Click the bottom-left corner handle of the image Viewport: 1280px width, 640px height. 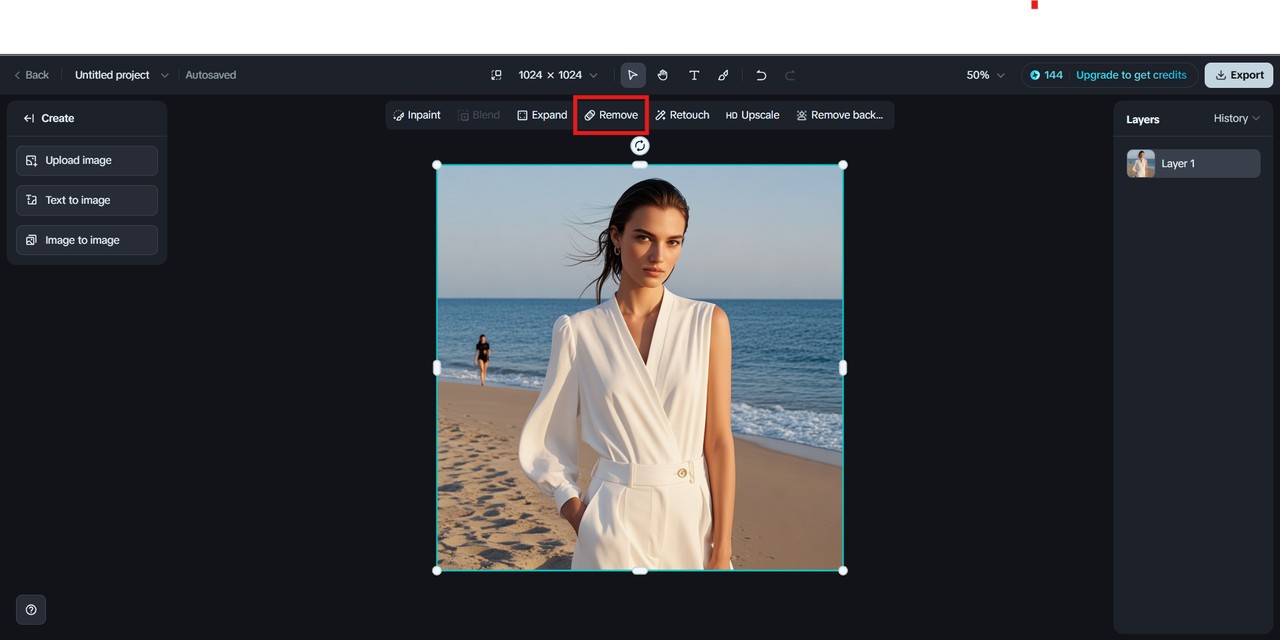tap(437, 571)
